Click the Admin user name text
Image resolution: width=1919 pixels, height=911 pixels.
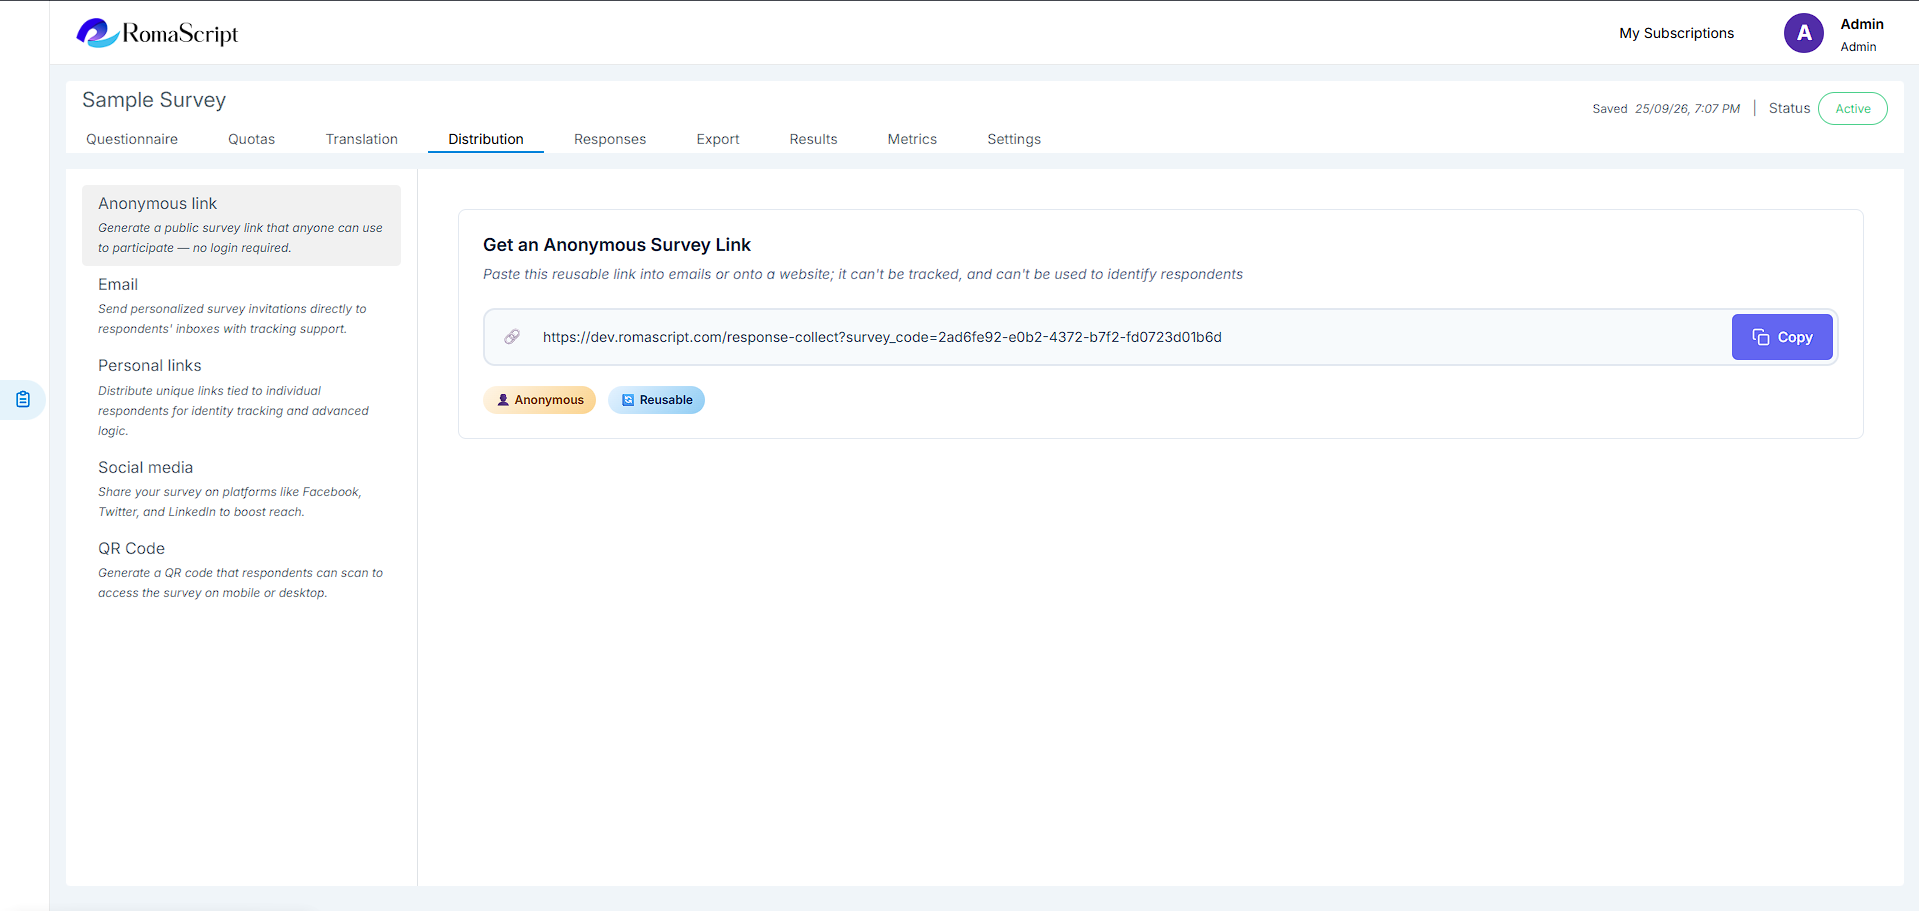tap(1862, 24)
